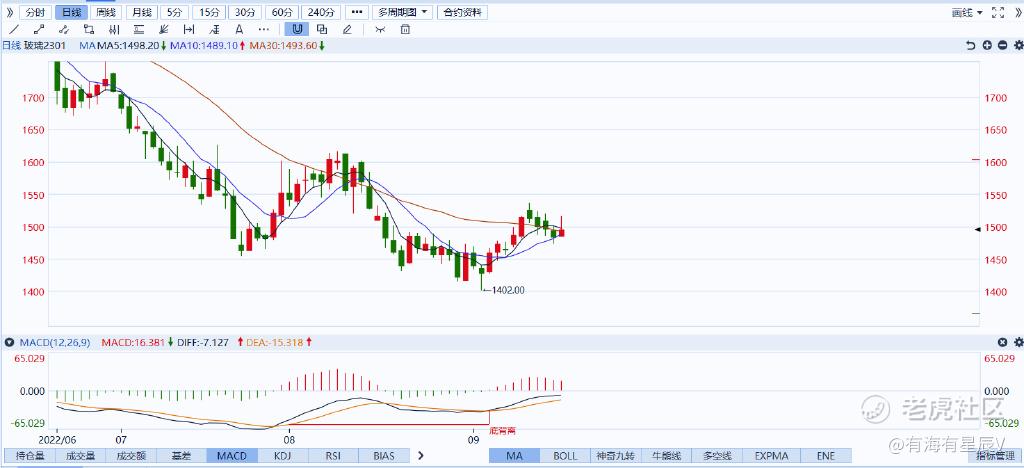Switch sub-indicator to RSI
This screenshot has height=468, width=1024.
[334, 456]
